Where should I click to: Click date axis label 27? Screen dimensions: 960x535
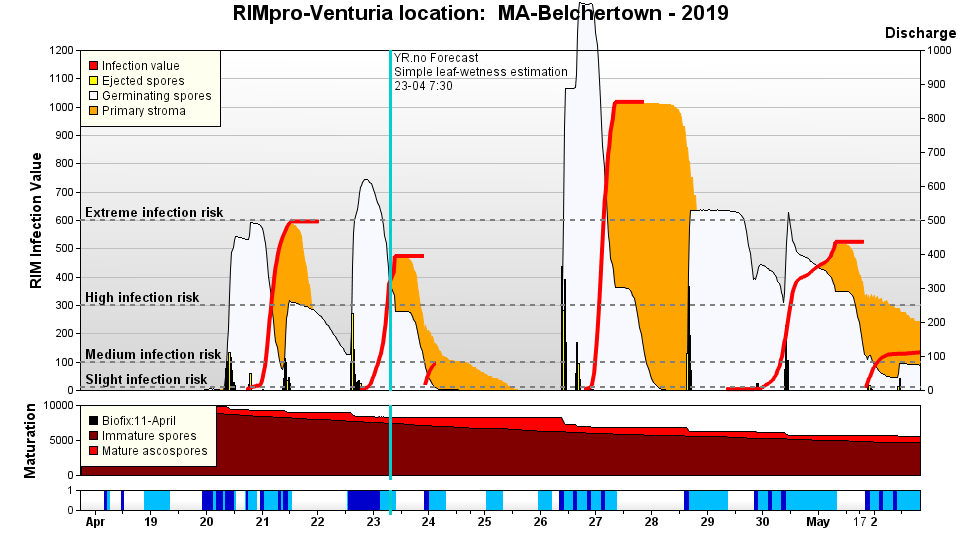tap(596, 522)
